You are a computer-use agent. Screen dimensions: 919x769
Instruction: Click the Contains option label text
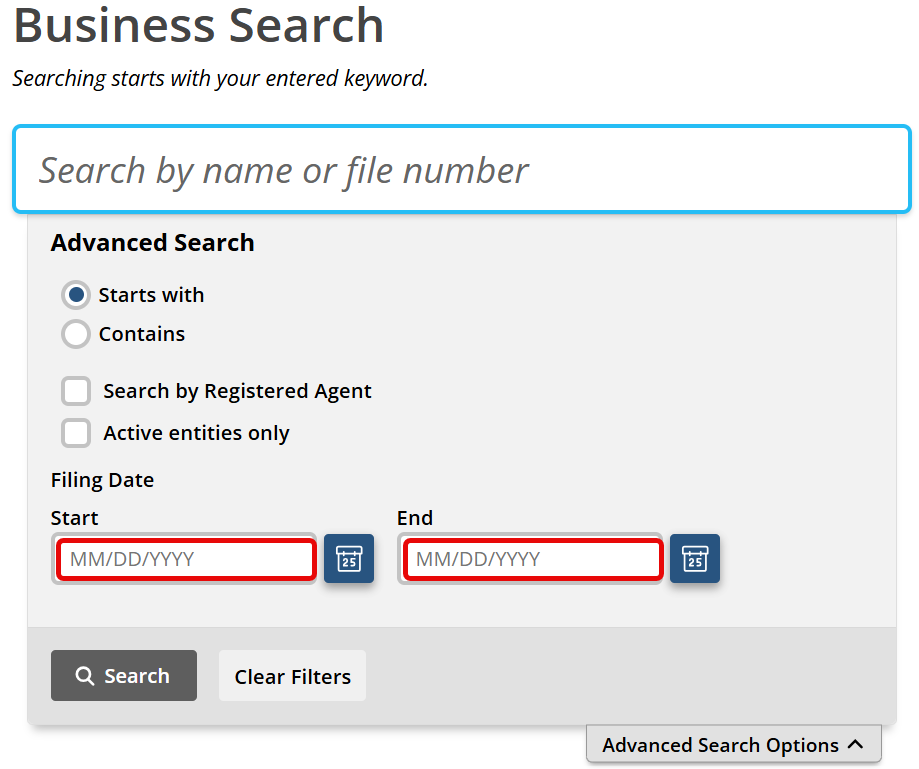142,334
